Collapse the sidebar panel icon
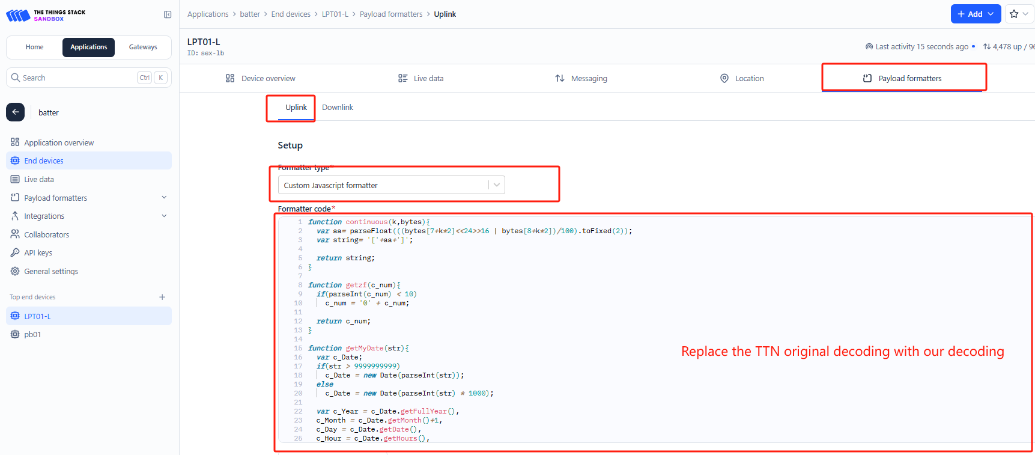Viewport: 1035px width, 455px height. (x=167, y=15)
